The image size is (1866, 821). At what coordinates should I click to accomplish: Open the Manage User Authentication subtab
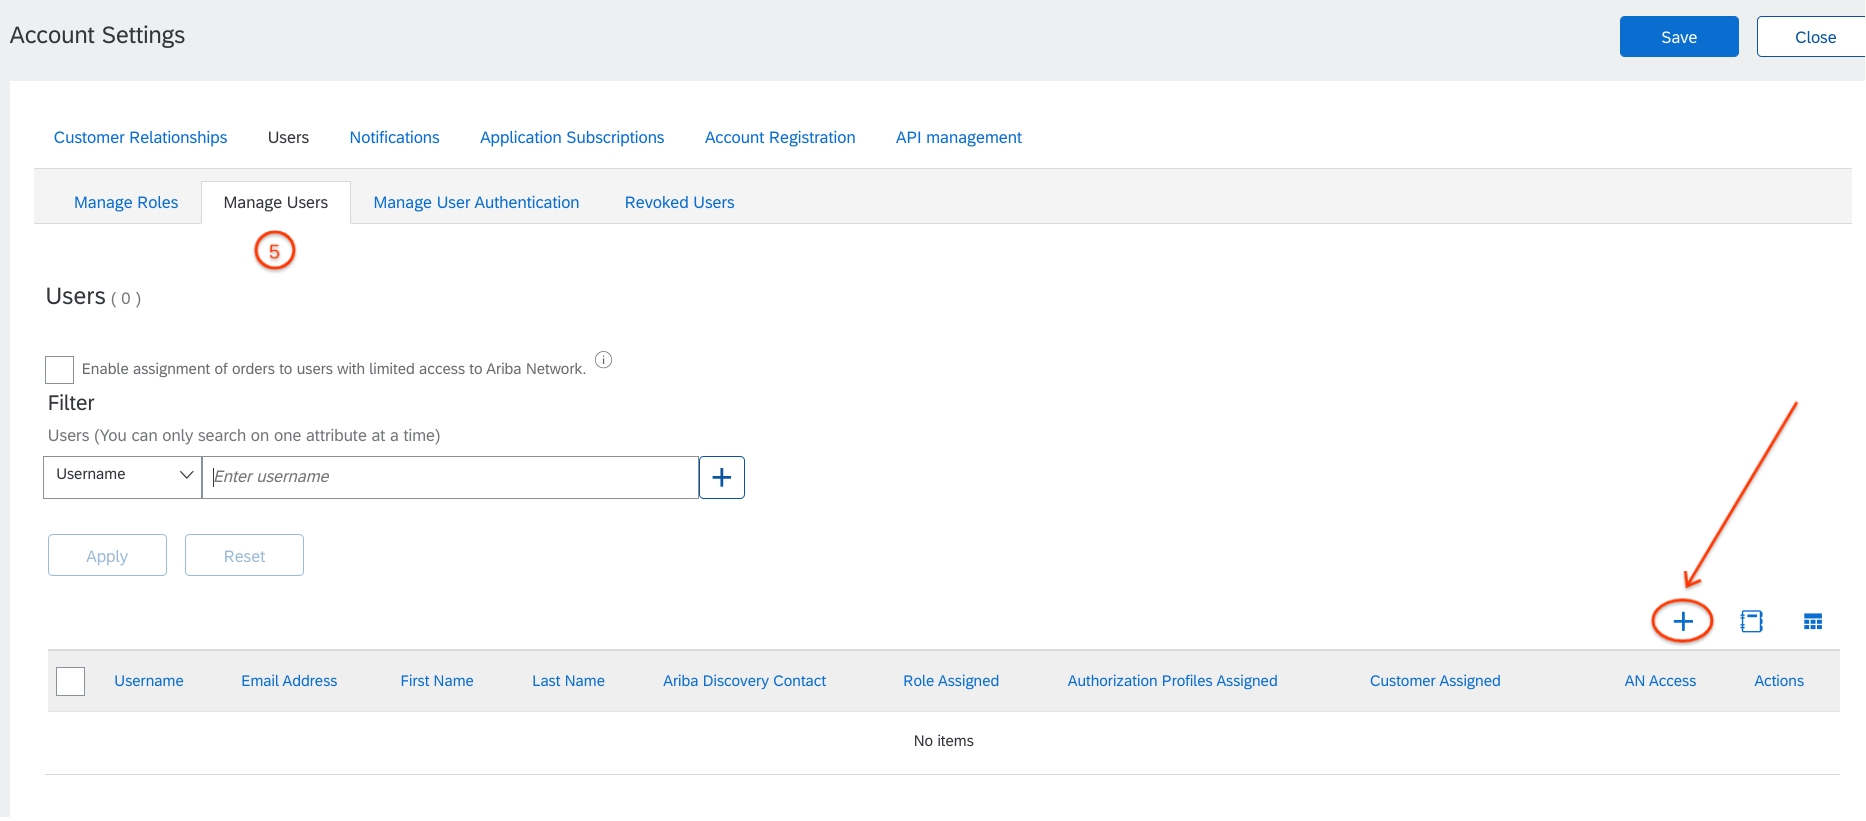click(x=476, y=202)
